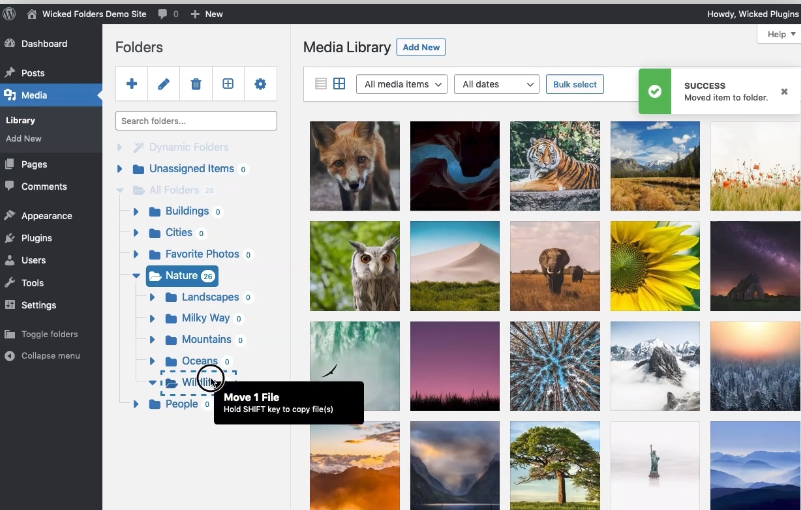801x510 pixels.
Task: Select the Cities folder
Action: point(178,233)
